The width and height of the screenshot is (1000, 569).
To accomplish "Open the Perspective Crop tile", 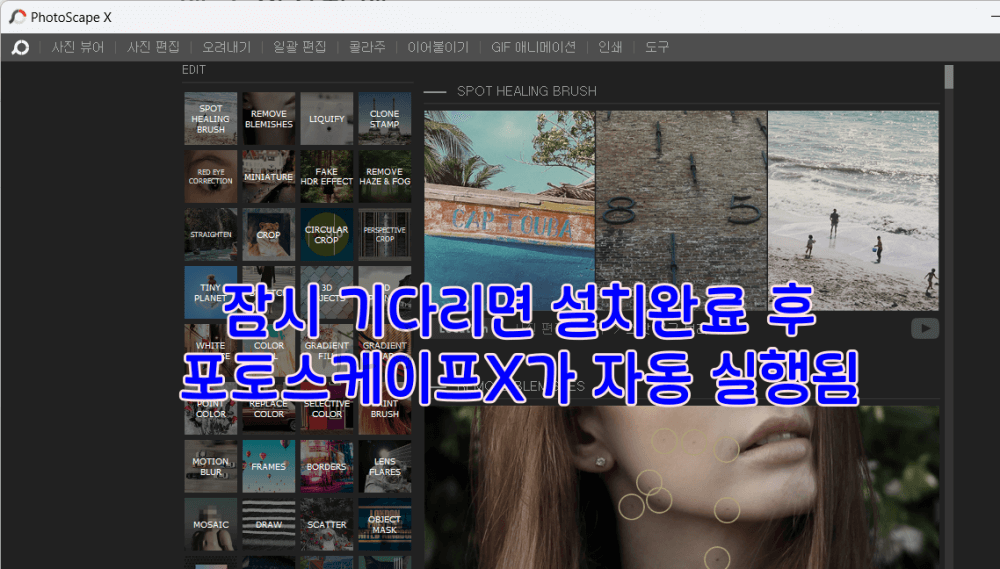I will 385,235.
